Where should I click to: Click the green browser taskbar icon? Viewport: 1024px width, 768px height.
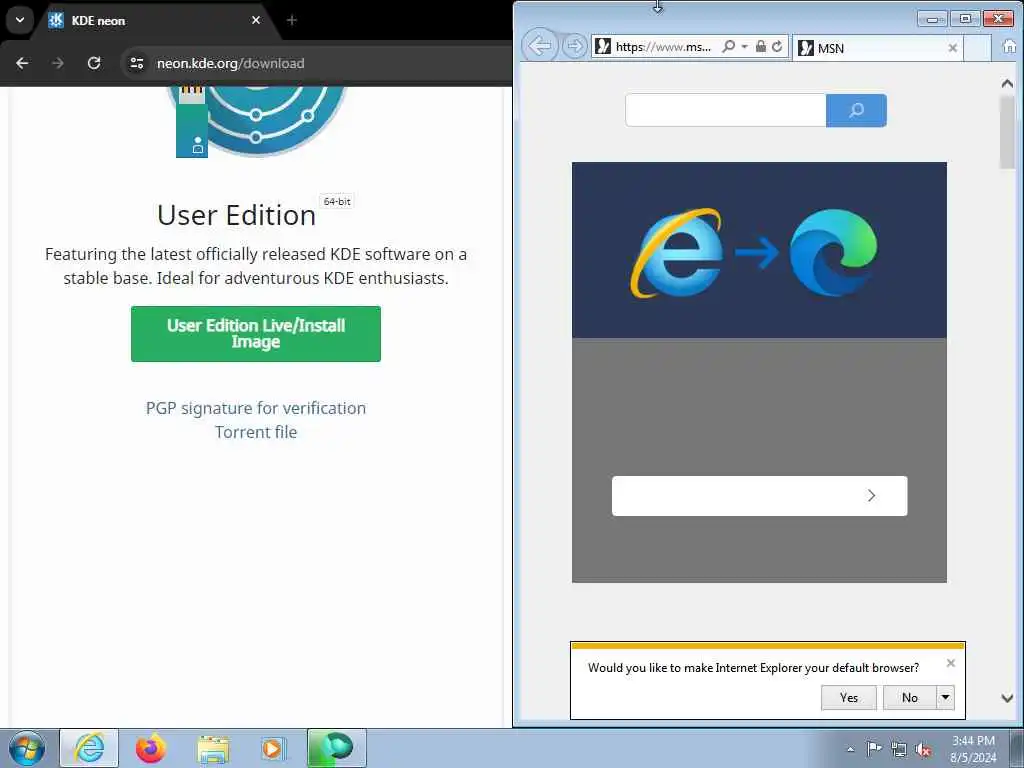[x=336, y=748]
